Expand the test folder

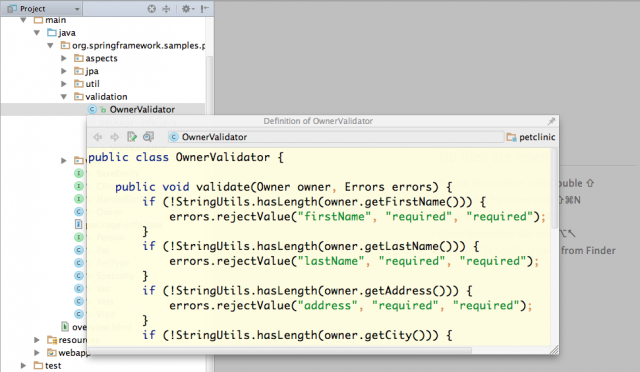pyautogui.click(x=24, y=365)
